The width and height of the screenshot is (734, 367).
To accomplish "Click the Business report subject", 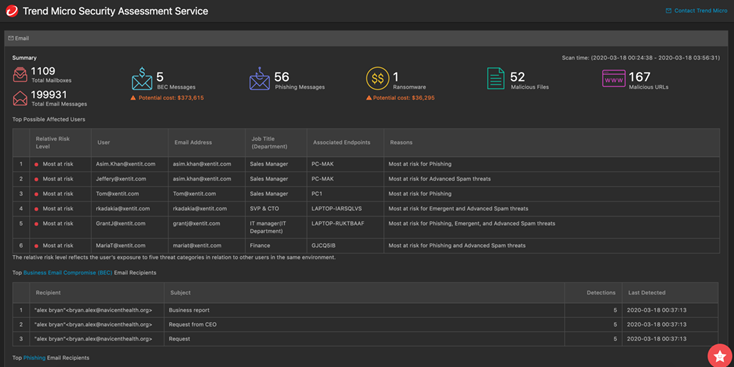I will 189,310.
